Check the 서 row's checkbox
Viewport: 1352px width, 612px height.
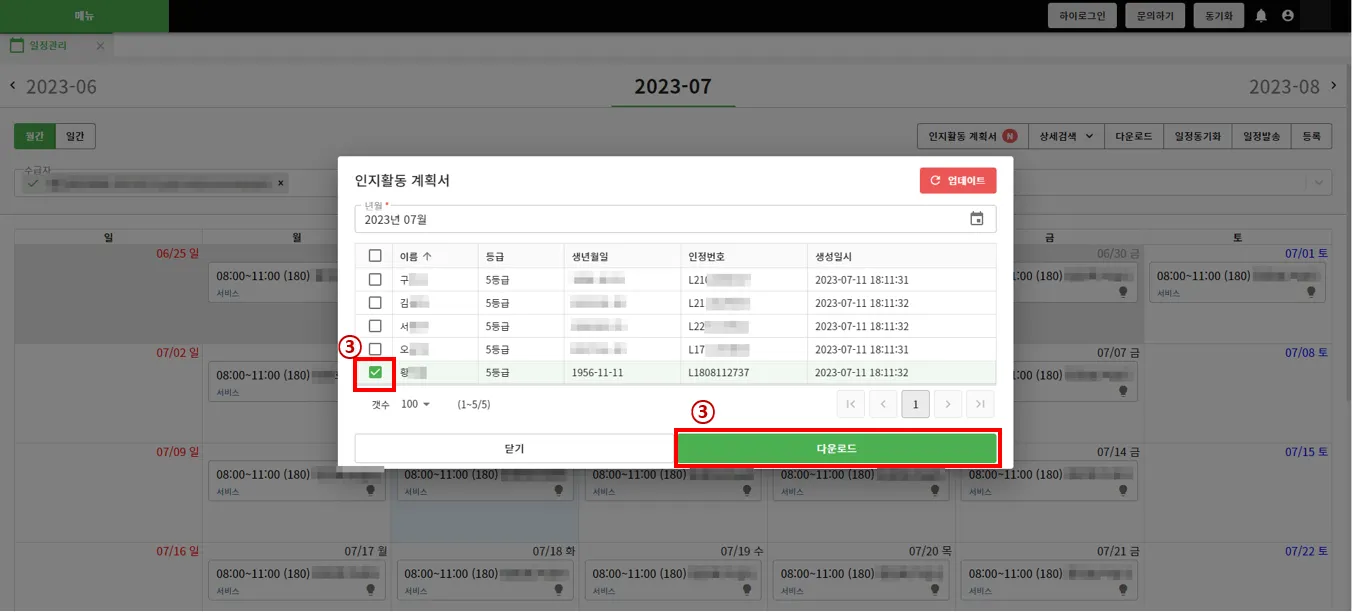point(375,326)
